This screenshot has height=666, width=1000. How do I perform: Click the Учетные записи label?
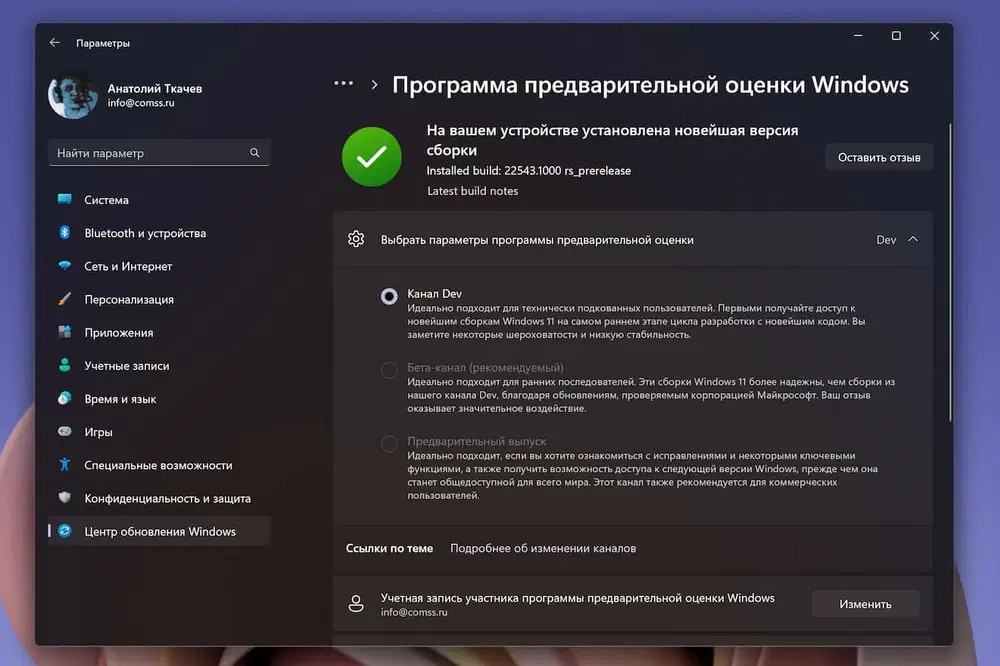click(127, 366)
